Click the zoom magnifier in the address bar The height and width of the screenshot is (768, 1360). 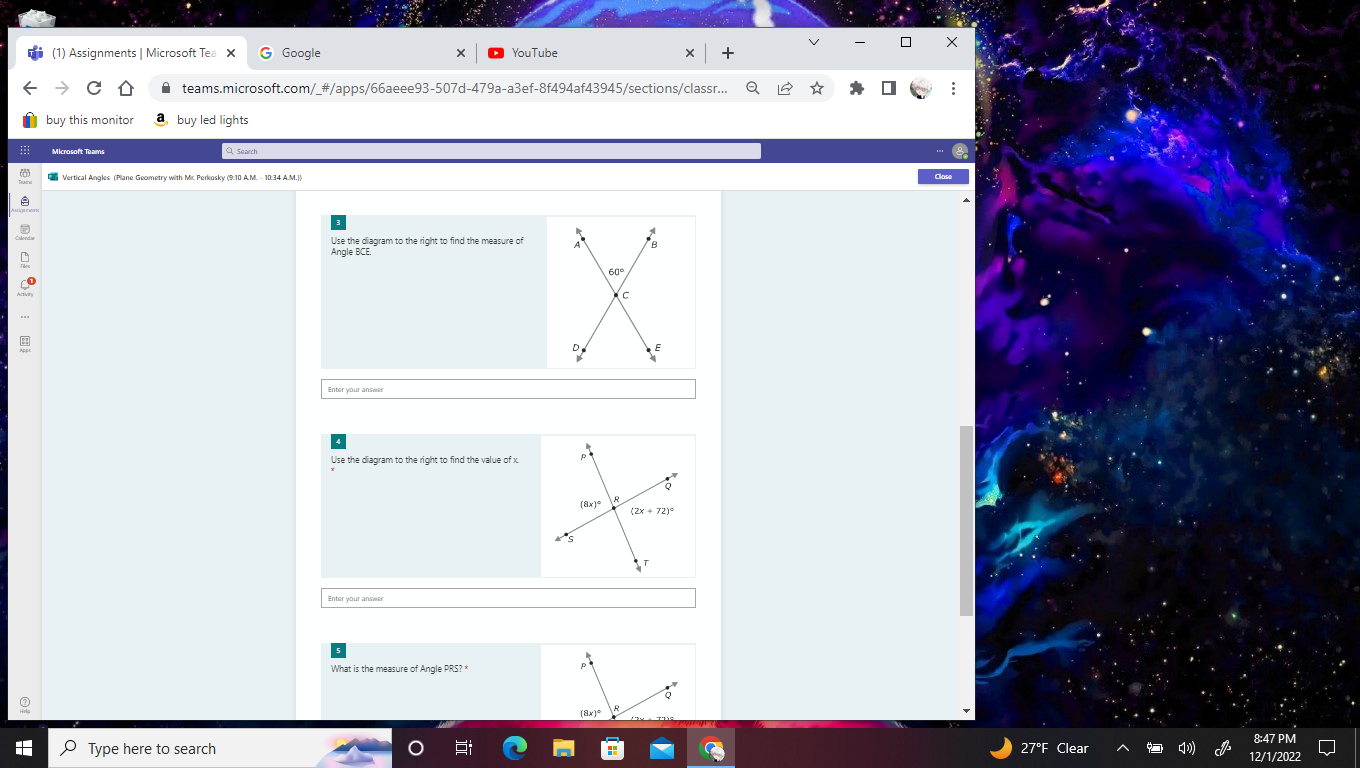[x=753, y=88]
